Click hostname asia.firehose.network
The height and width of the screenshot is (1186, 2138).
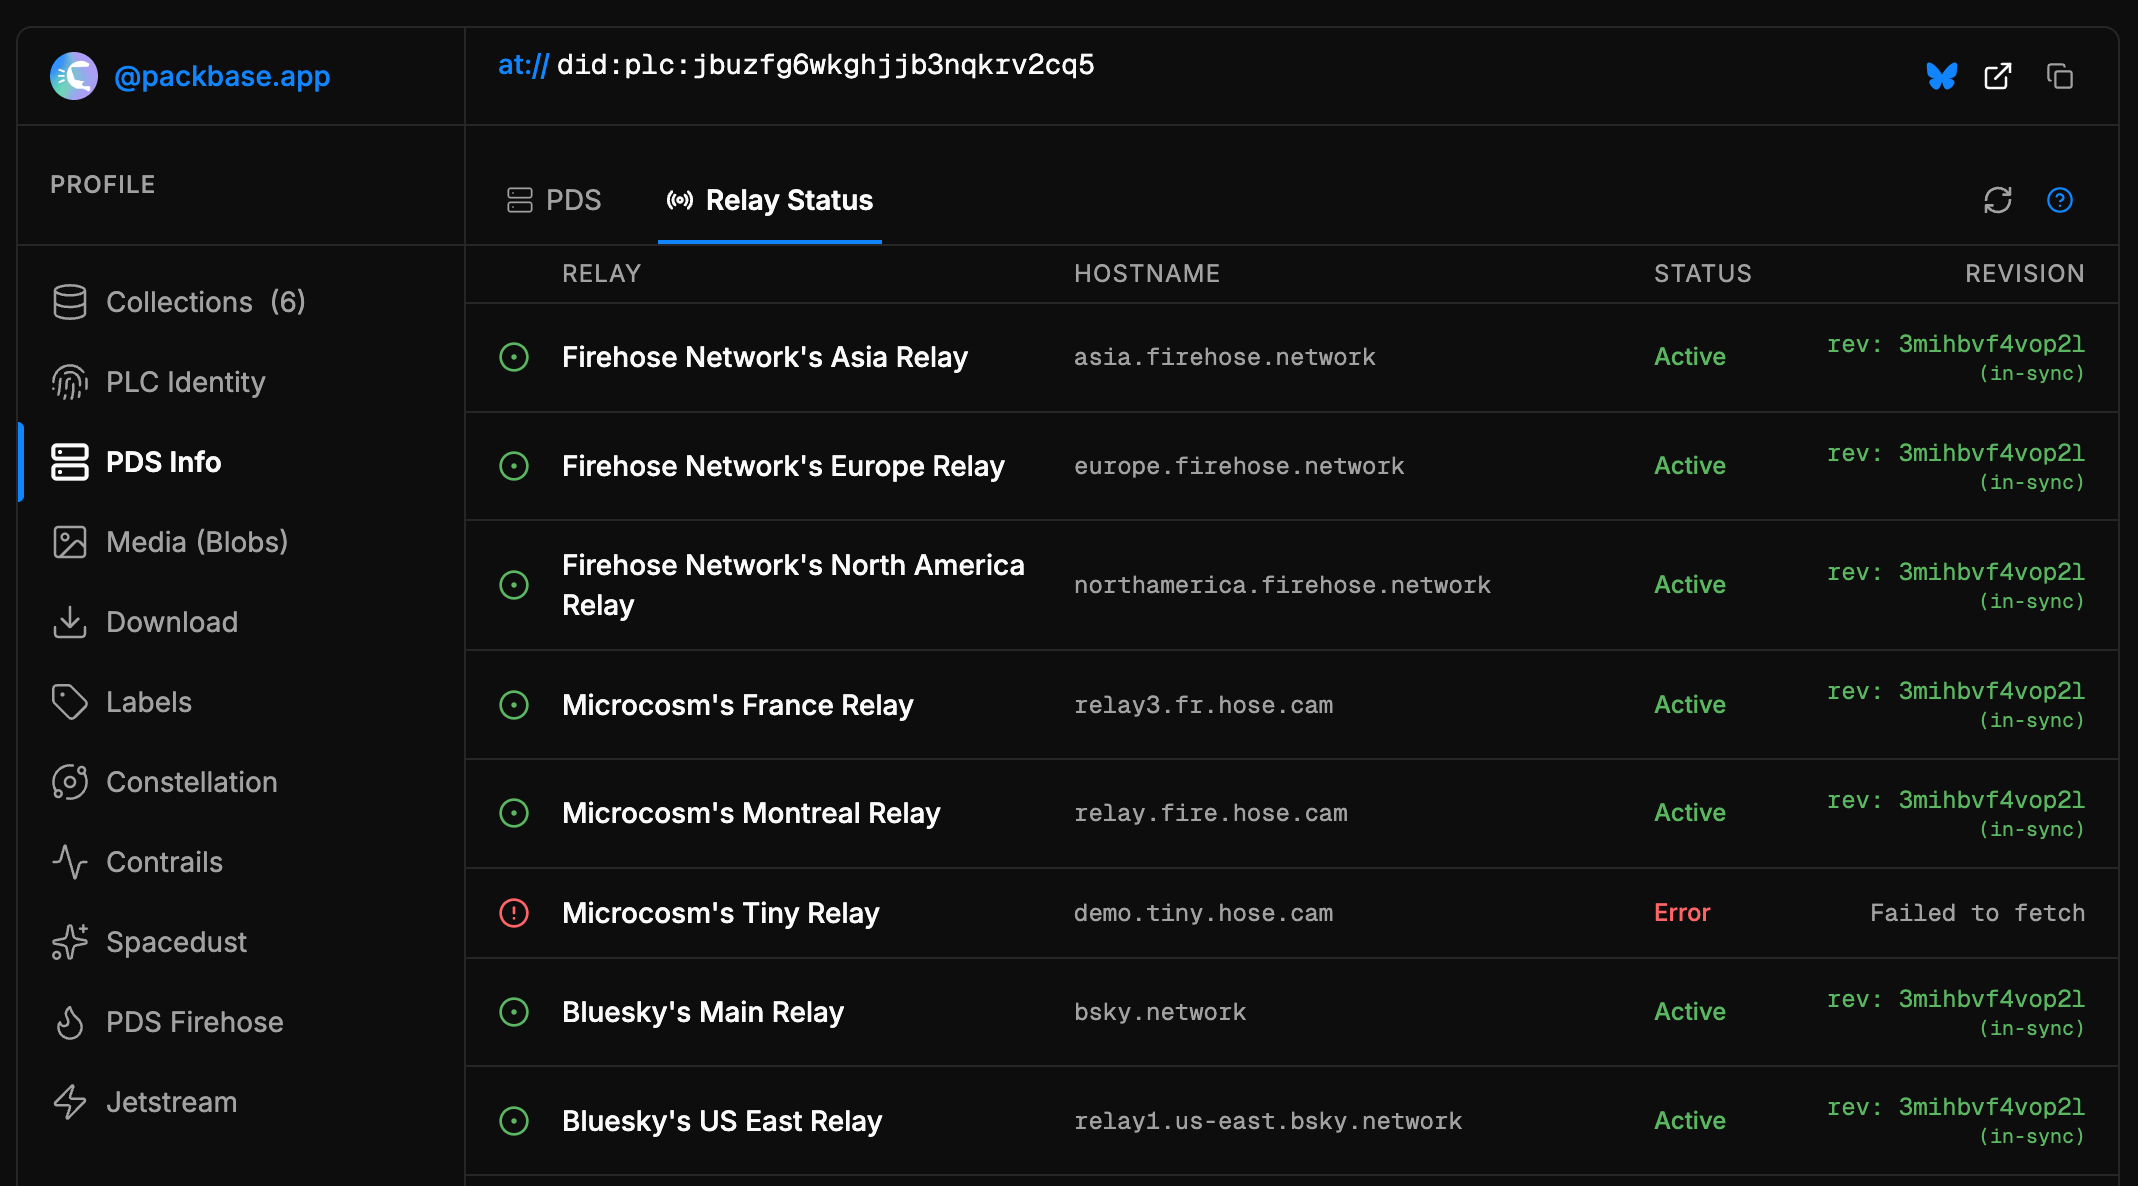pos(1225,357)
